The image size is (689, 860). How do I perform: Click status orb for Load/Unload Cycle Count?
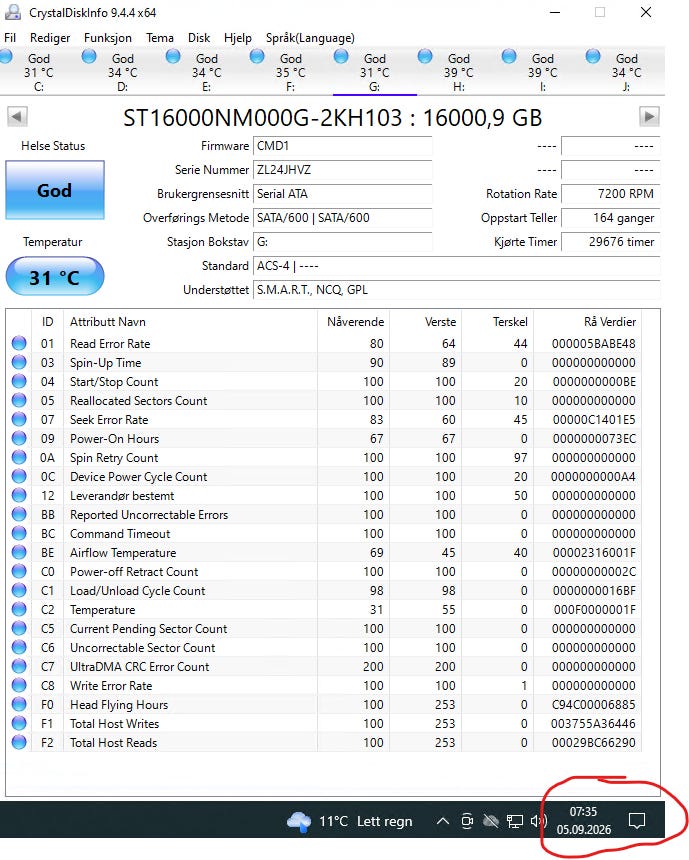point(19,591)
